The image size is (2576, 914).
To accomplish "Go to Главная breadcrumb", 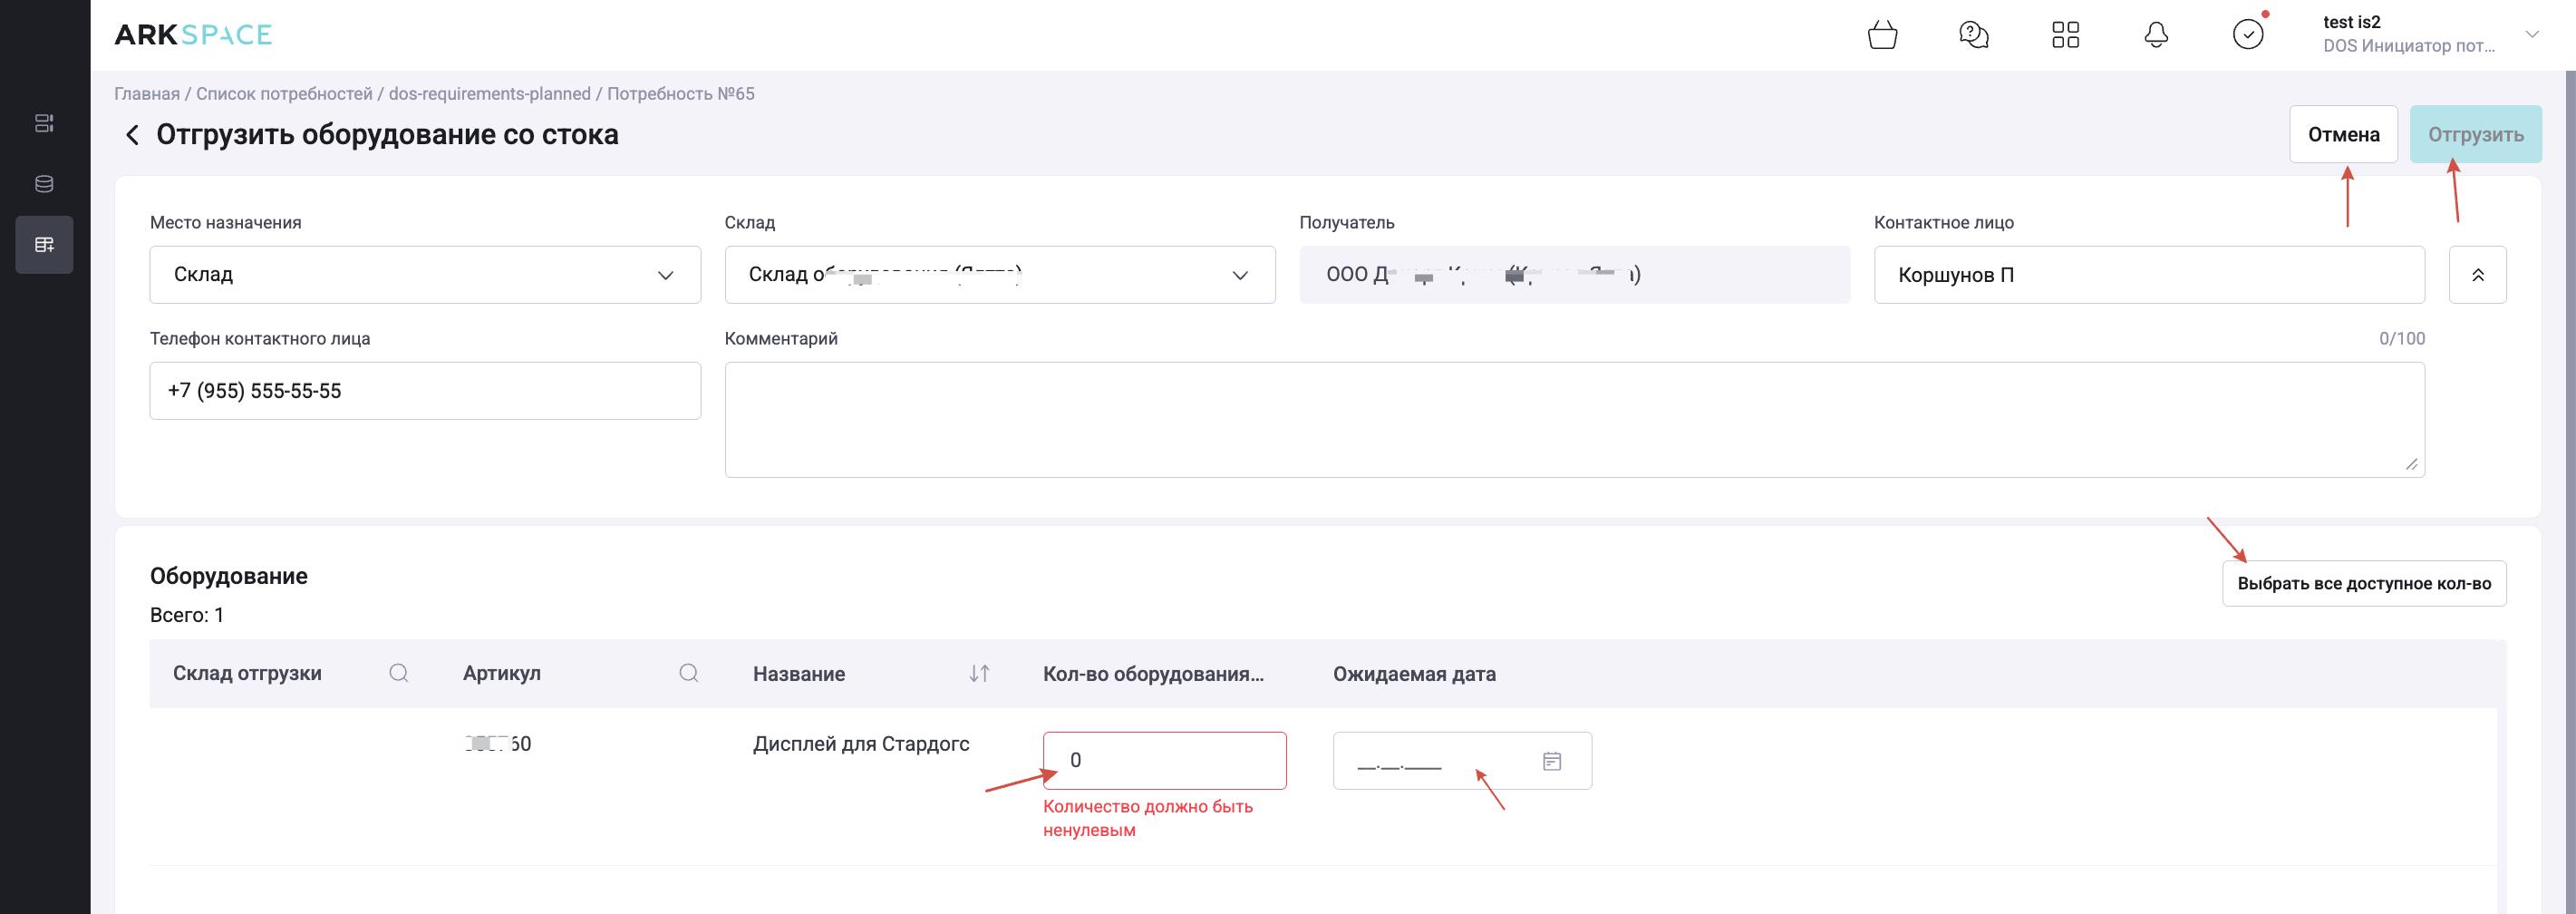I will coord(147,94).
